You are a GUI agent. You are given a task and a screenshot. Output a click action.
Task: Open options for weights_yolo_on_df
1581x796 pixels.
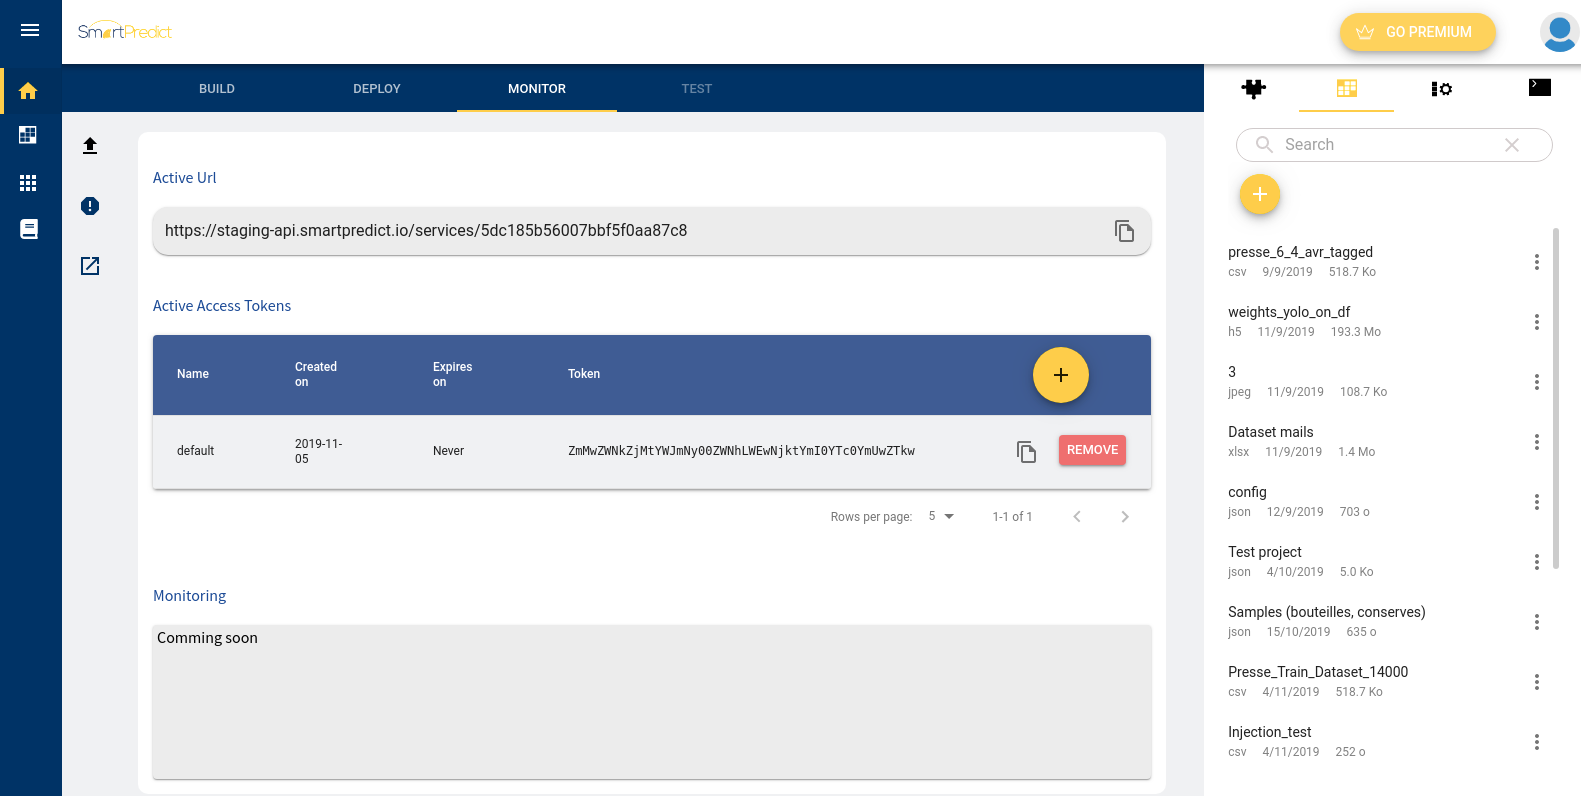(x=1536, y=322)
